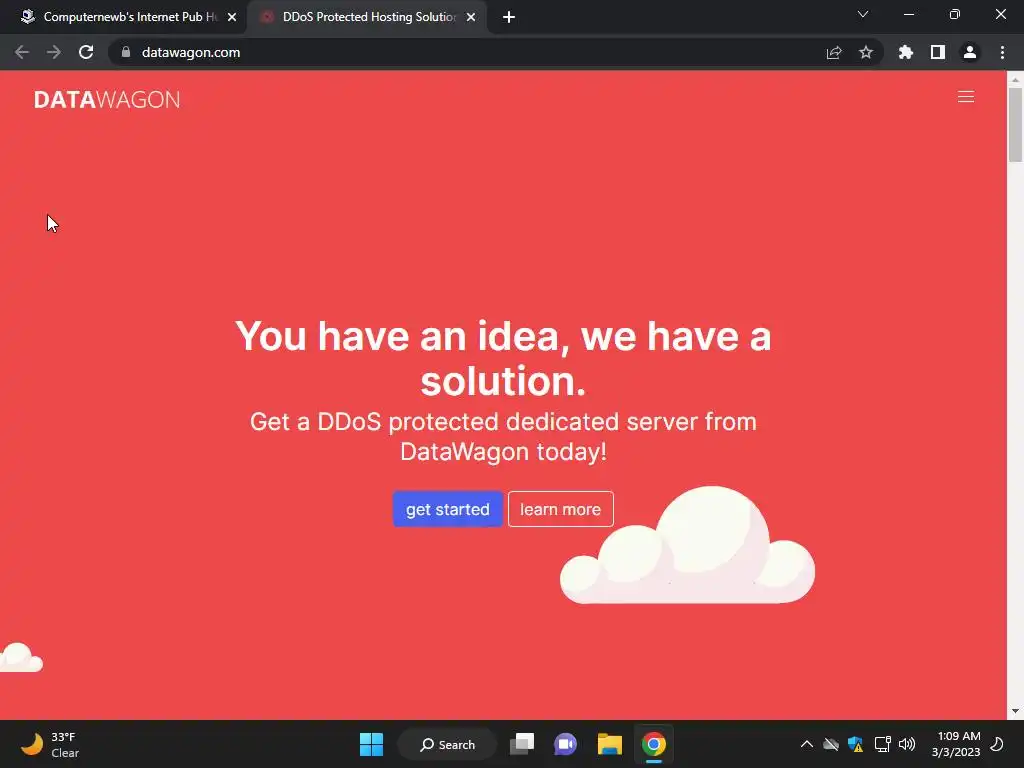Open Chrome extensions puzzle icon
1024x768 pixels.
click(905, 52)
